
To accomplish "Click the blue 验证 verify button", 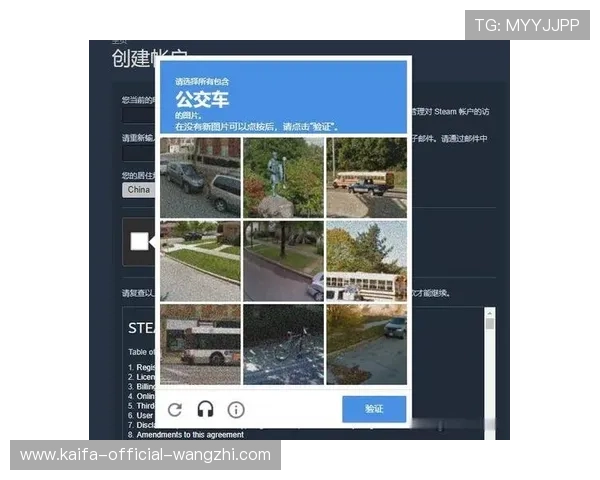I will tap(374, 409).
